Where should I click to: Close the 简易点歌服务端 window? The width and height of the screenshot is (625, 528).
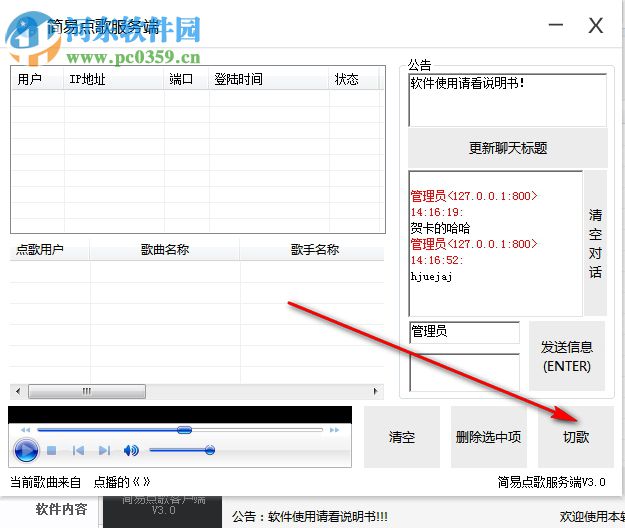click(596, 26)
